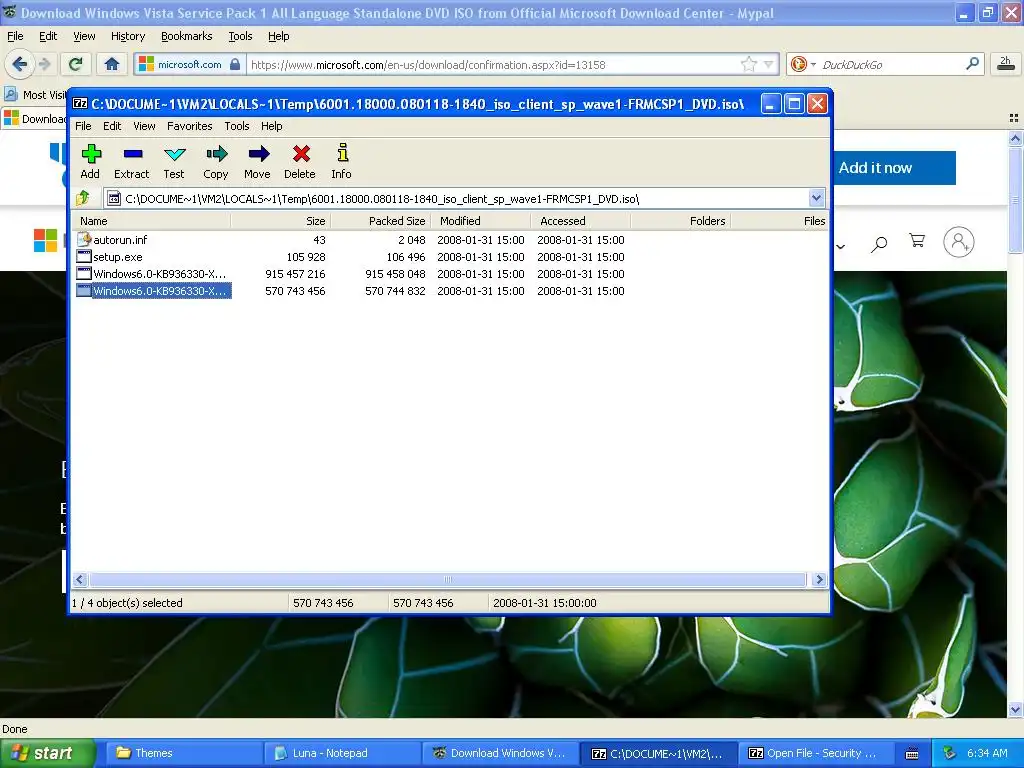Open the 7-Zip Favorites menu
This screenshot has width=1024, height=768.
click(x=189, y=126)
